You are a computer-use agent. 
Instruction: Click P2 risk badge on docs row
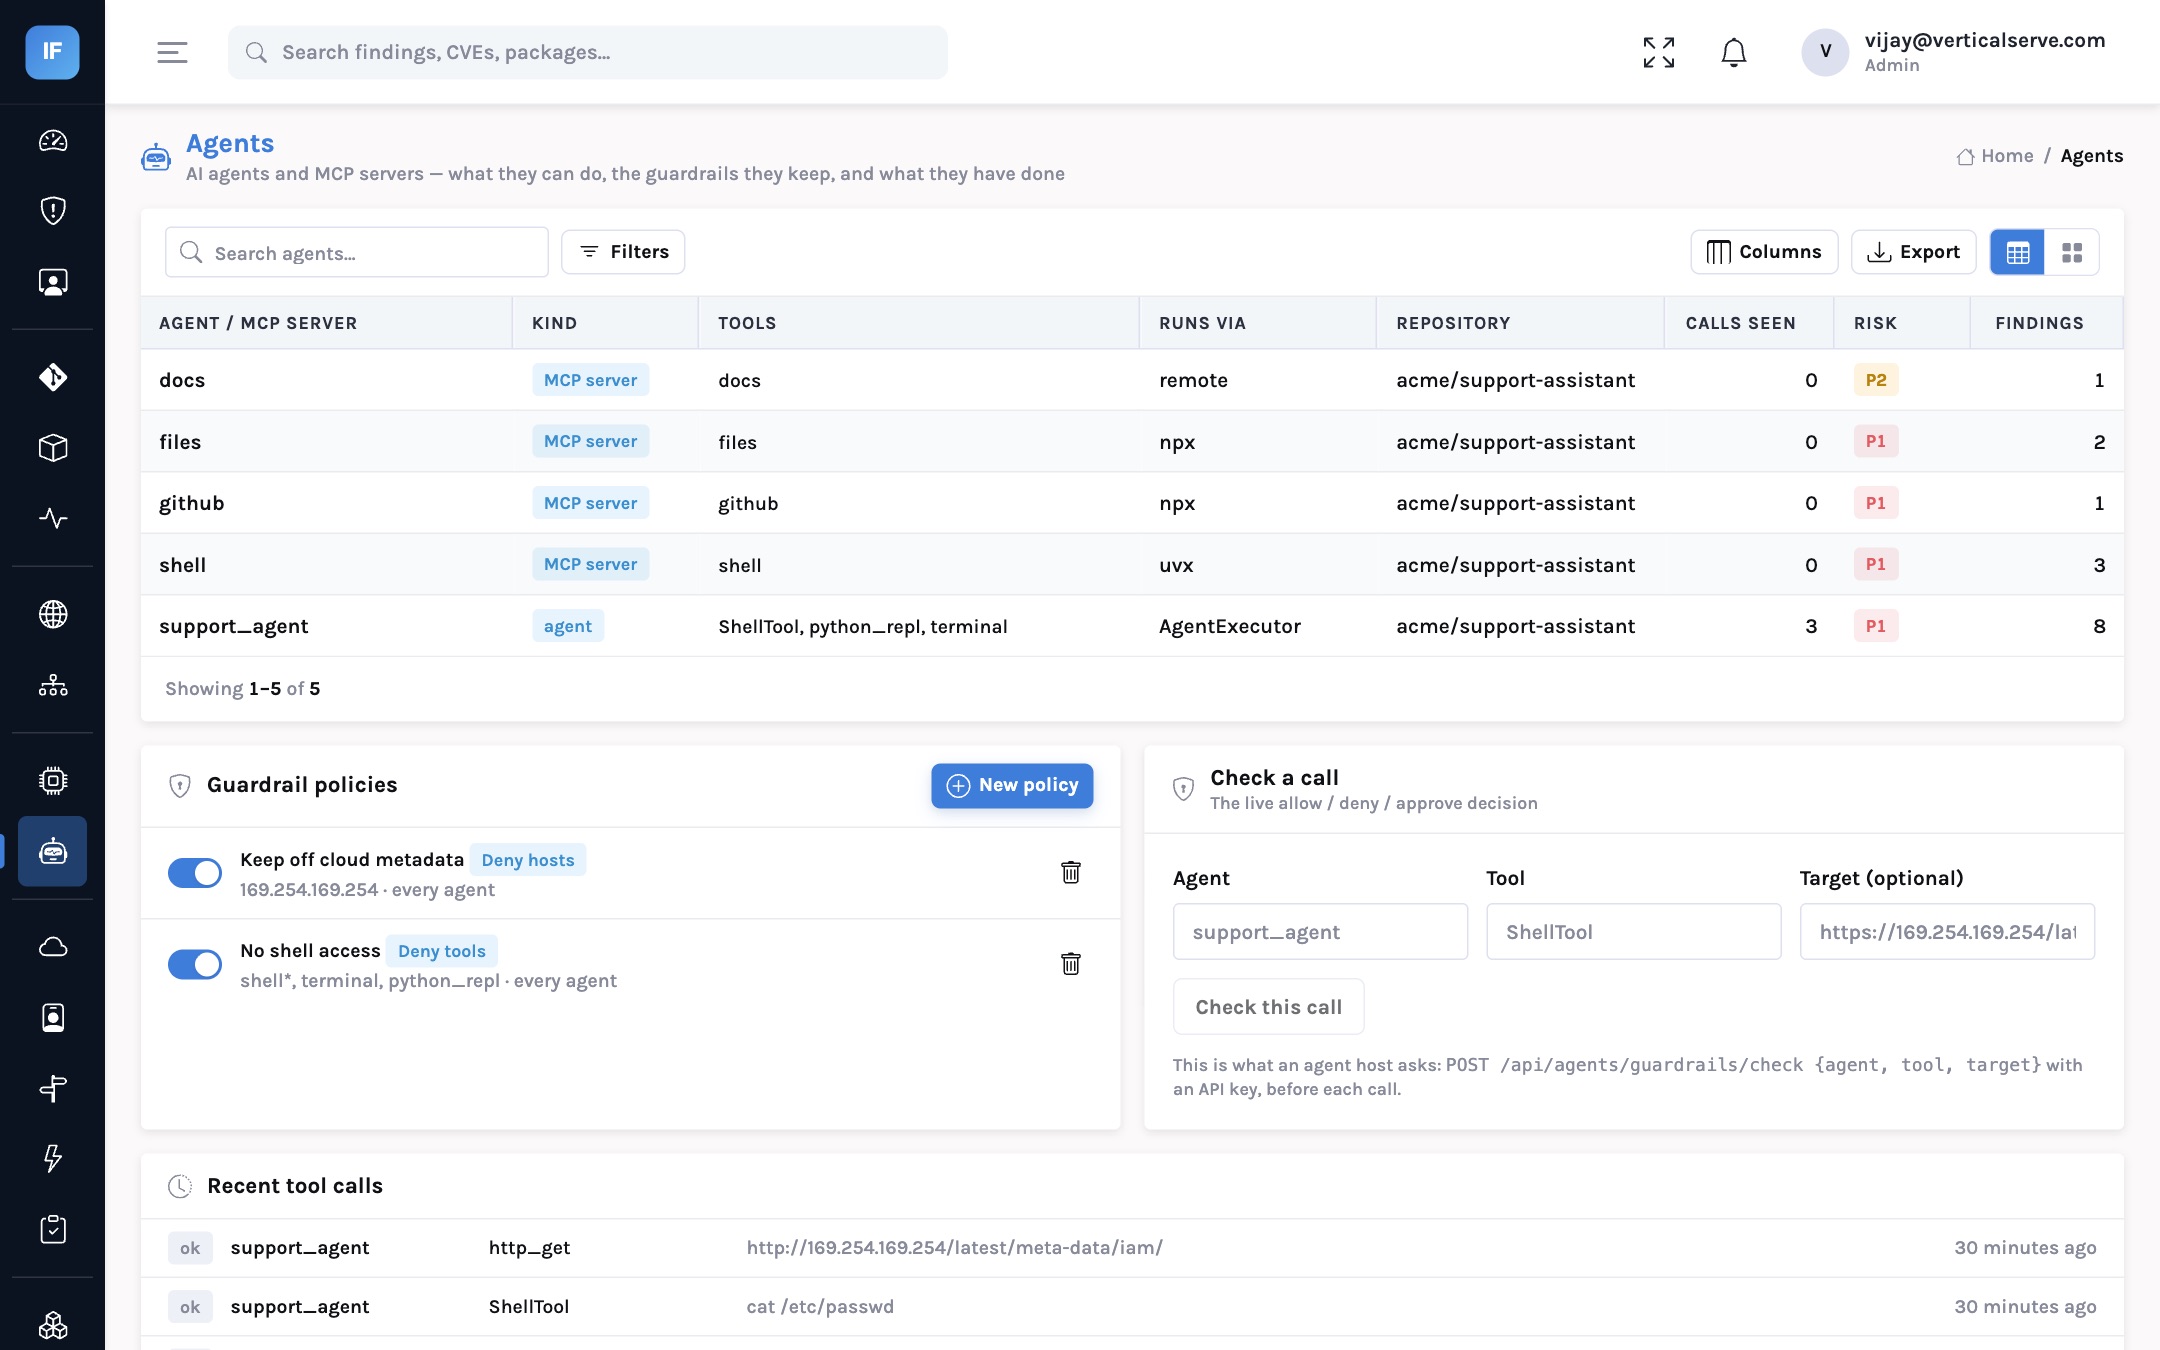(x=1875, y=380)
